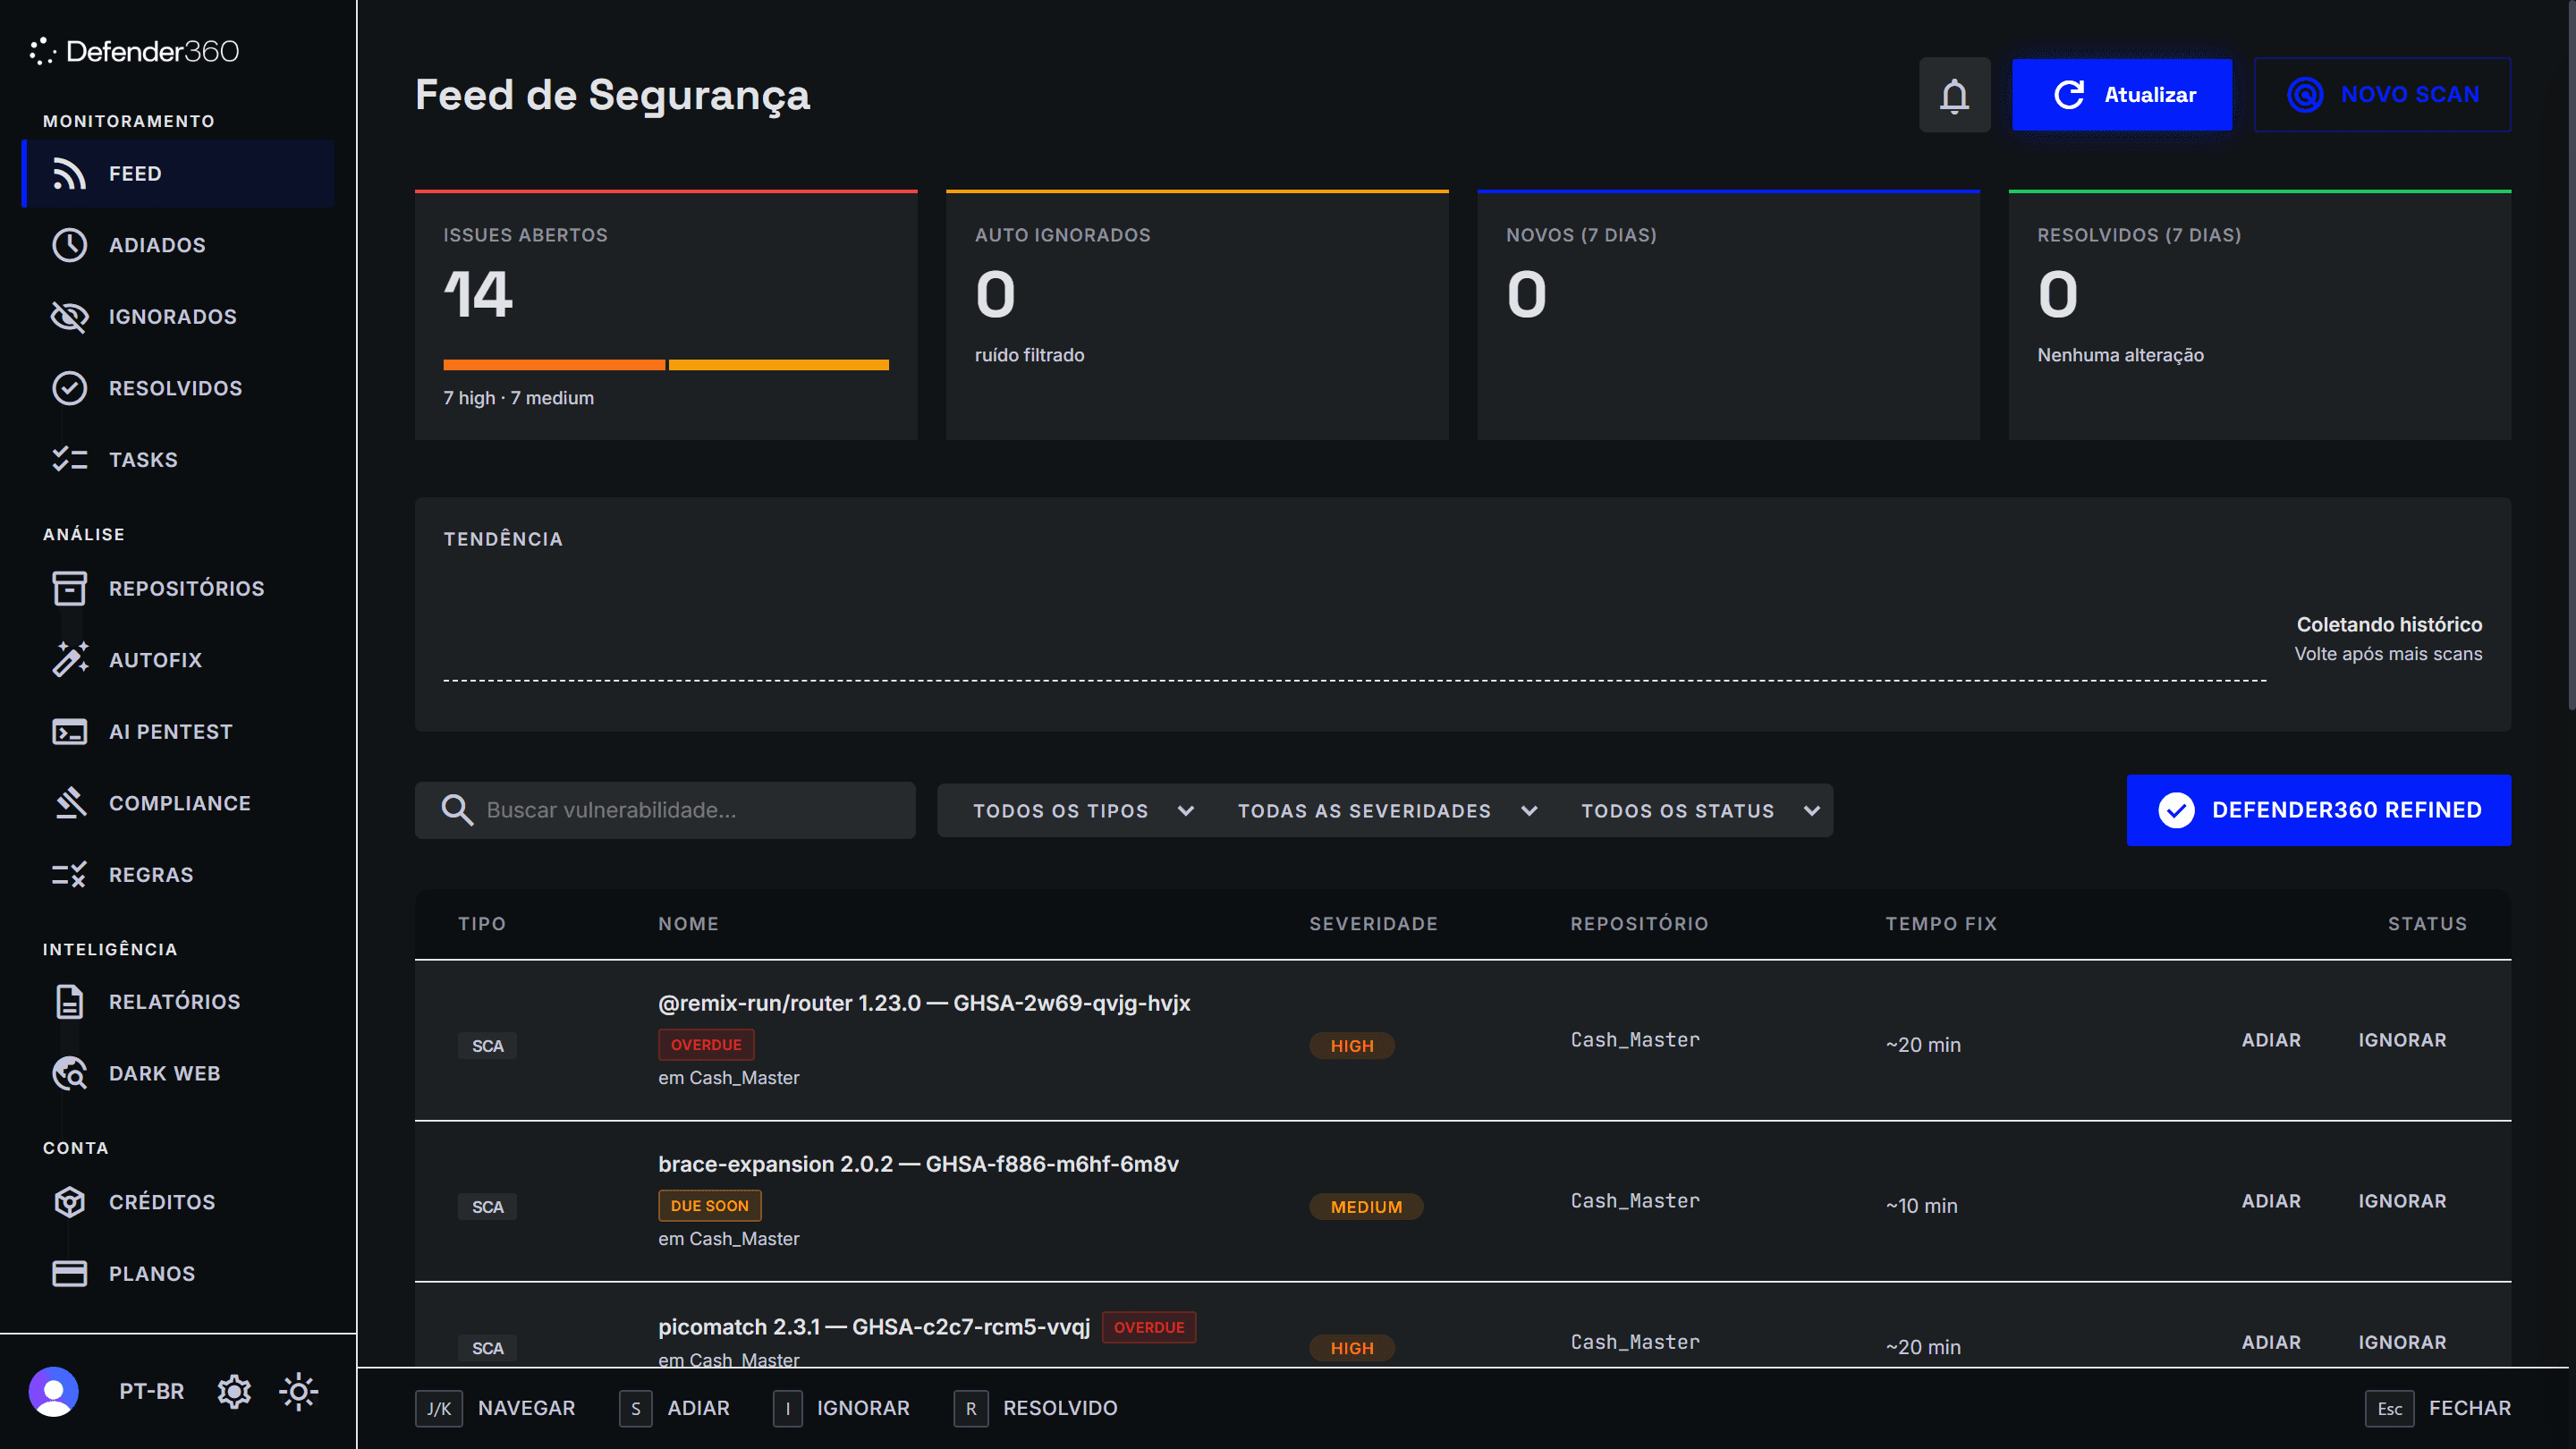
Task: Open 'brace-expansion 2.0.2 — GHSA-f886-m6hf-6m8v'
Action: point(918,1164)
